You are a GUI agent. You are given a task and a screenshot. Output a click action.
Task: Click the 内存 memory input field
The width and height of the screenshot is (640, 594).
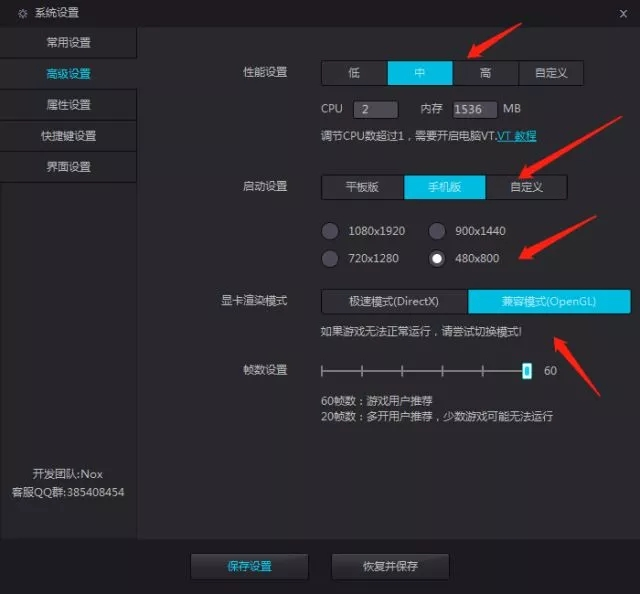click(x=475, y=109)
